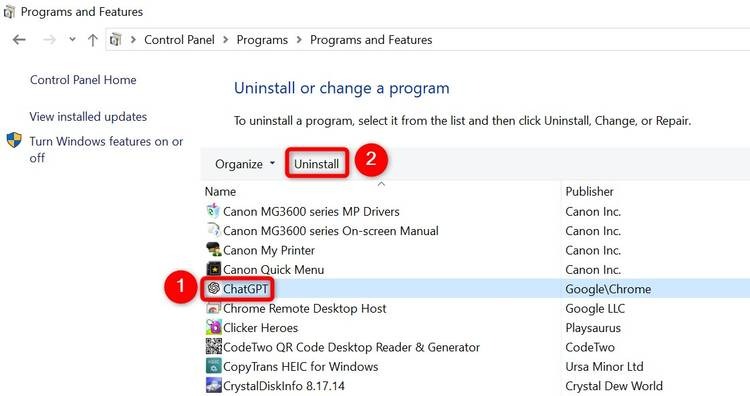Select Canon MG3600 MP Drivers icon

(213, 211)
